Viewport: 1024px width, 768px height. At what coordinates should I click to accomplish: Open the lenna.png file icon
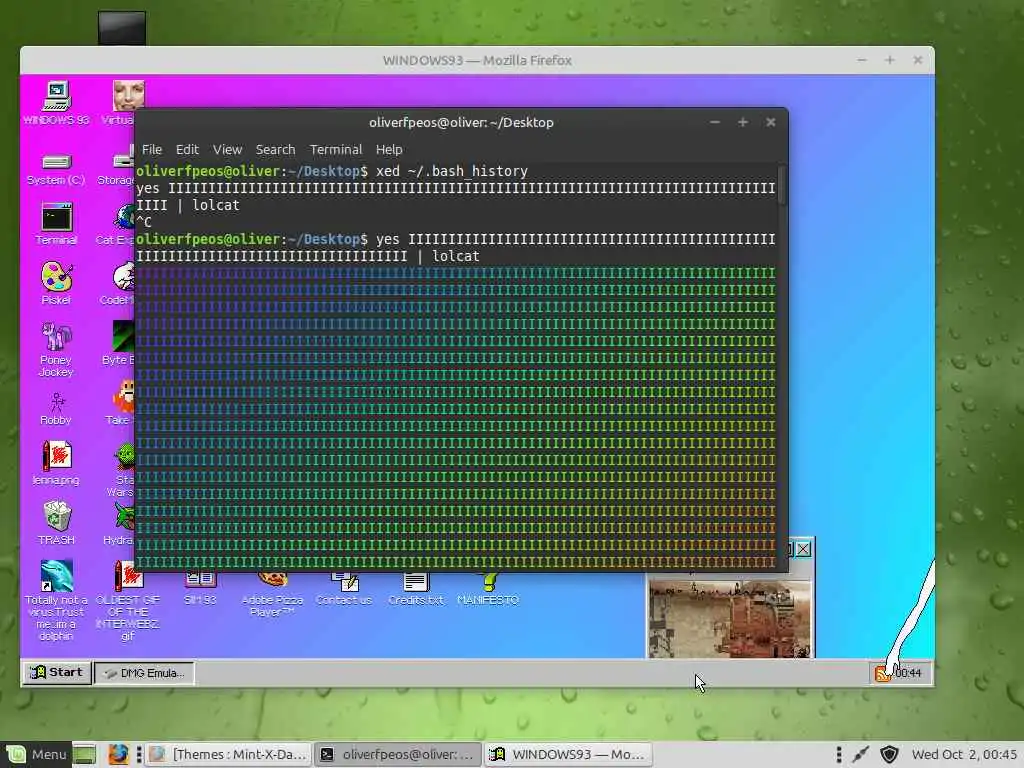pyautogui.click(x=56, y=462)
